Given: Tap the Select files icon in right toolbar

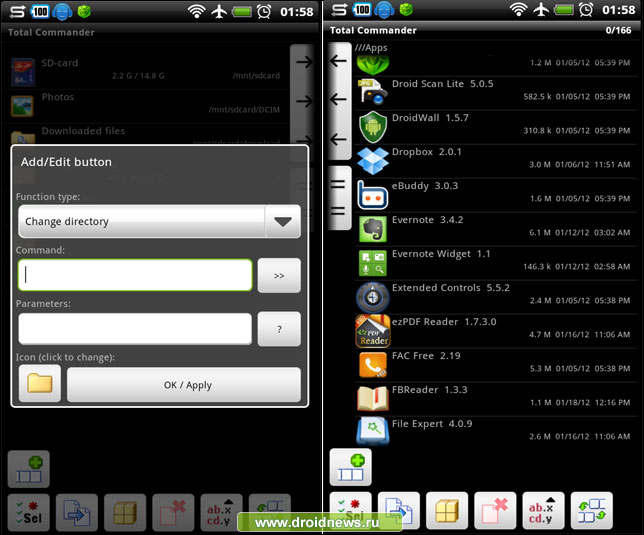Looking at the screenshot, I should 351,510.
